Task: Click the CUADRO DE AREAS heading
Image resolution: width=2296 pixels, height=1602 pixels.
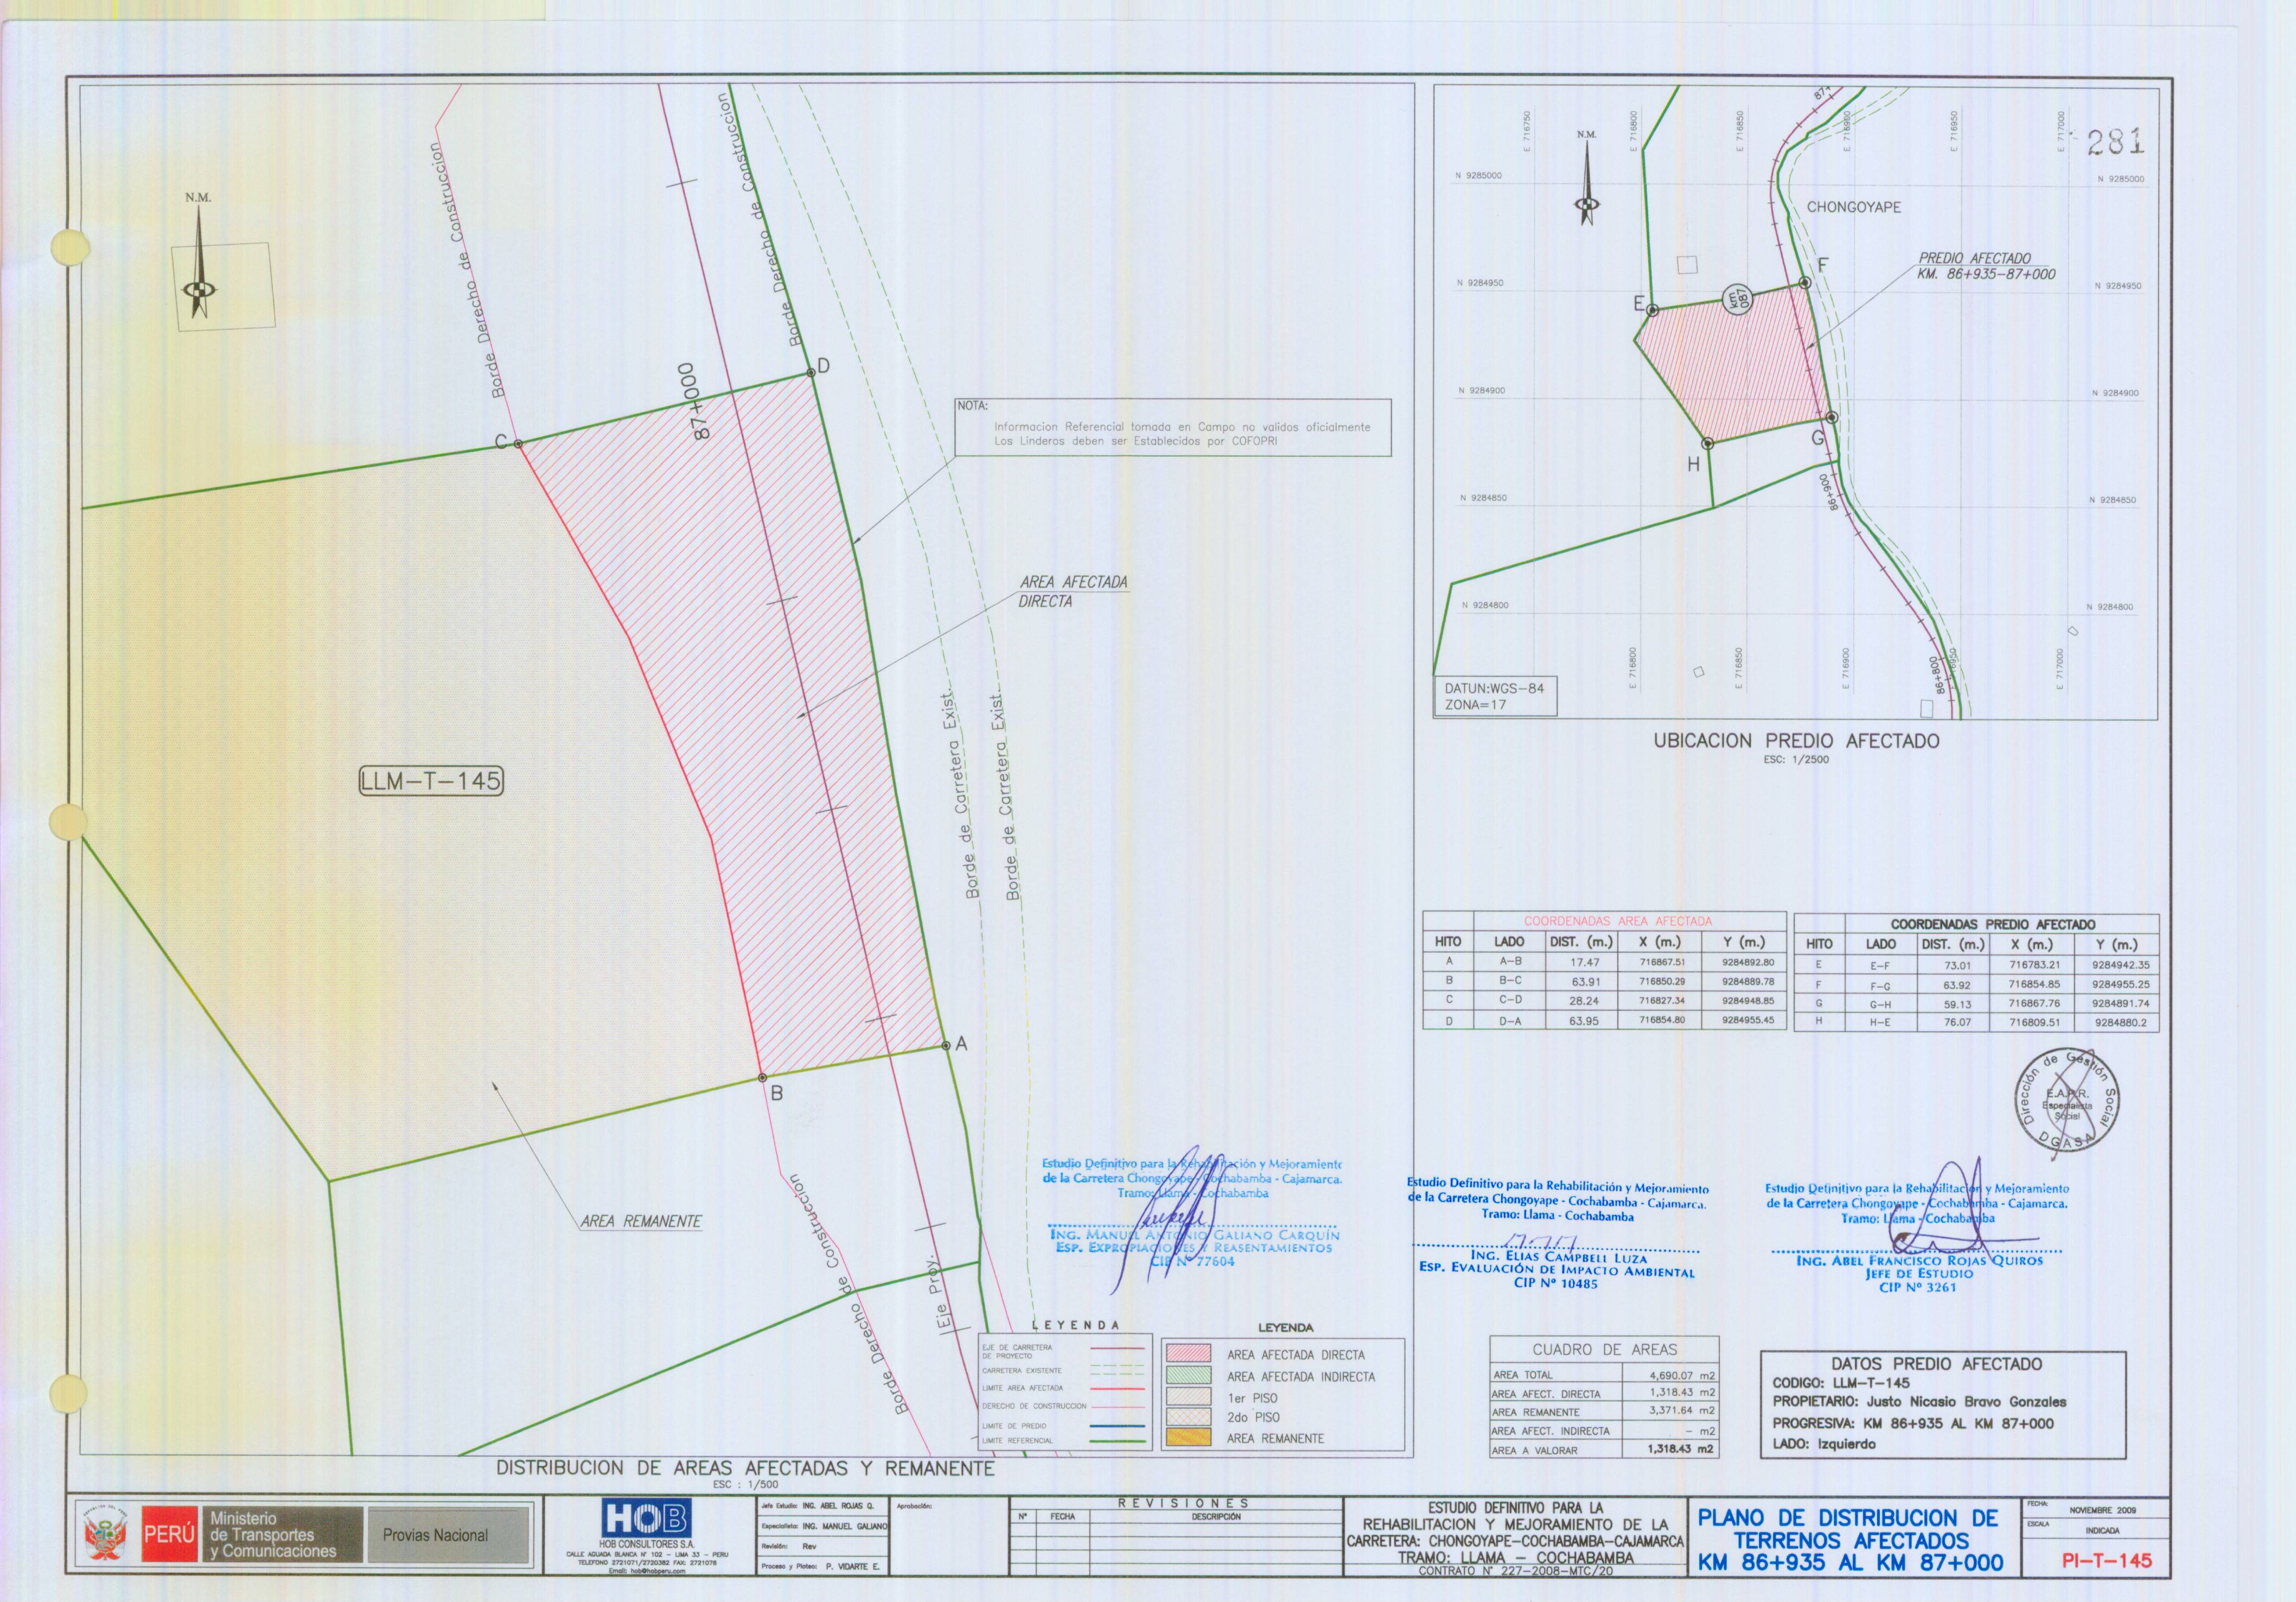Action: click(1604, 1349)
